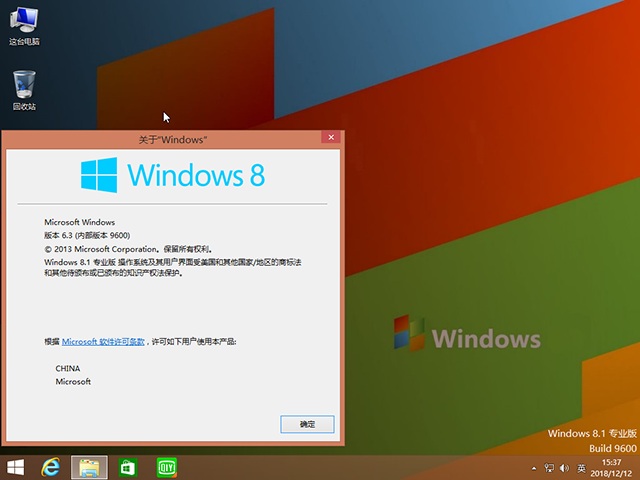The image size is (640, 480).
Task: Open File Explorer in the taskbar
Action: point(89,467)
